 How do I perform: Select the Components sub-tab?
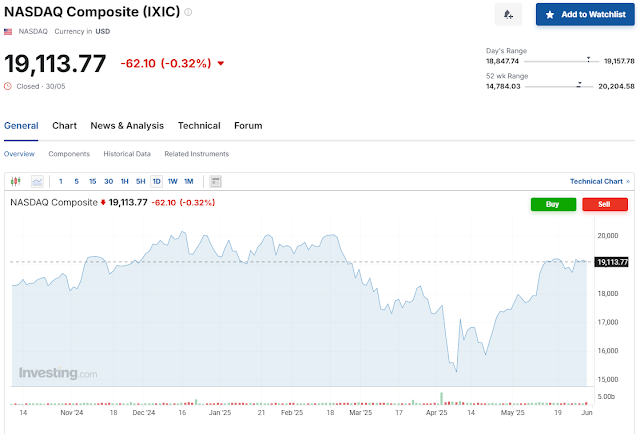tap(69, 154)
